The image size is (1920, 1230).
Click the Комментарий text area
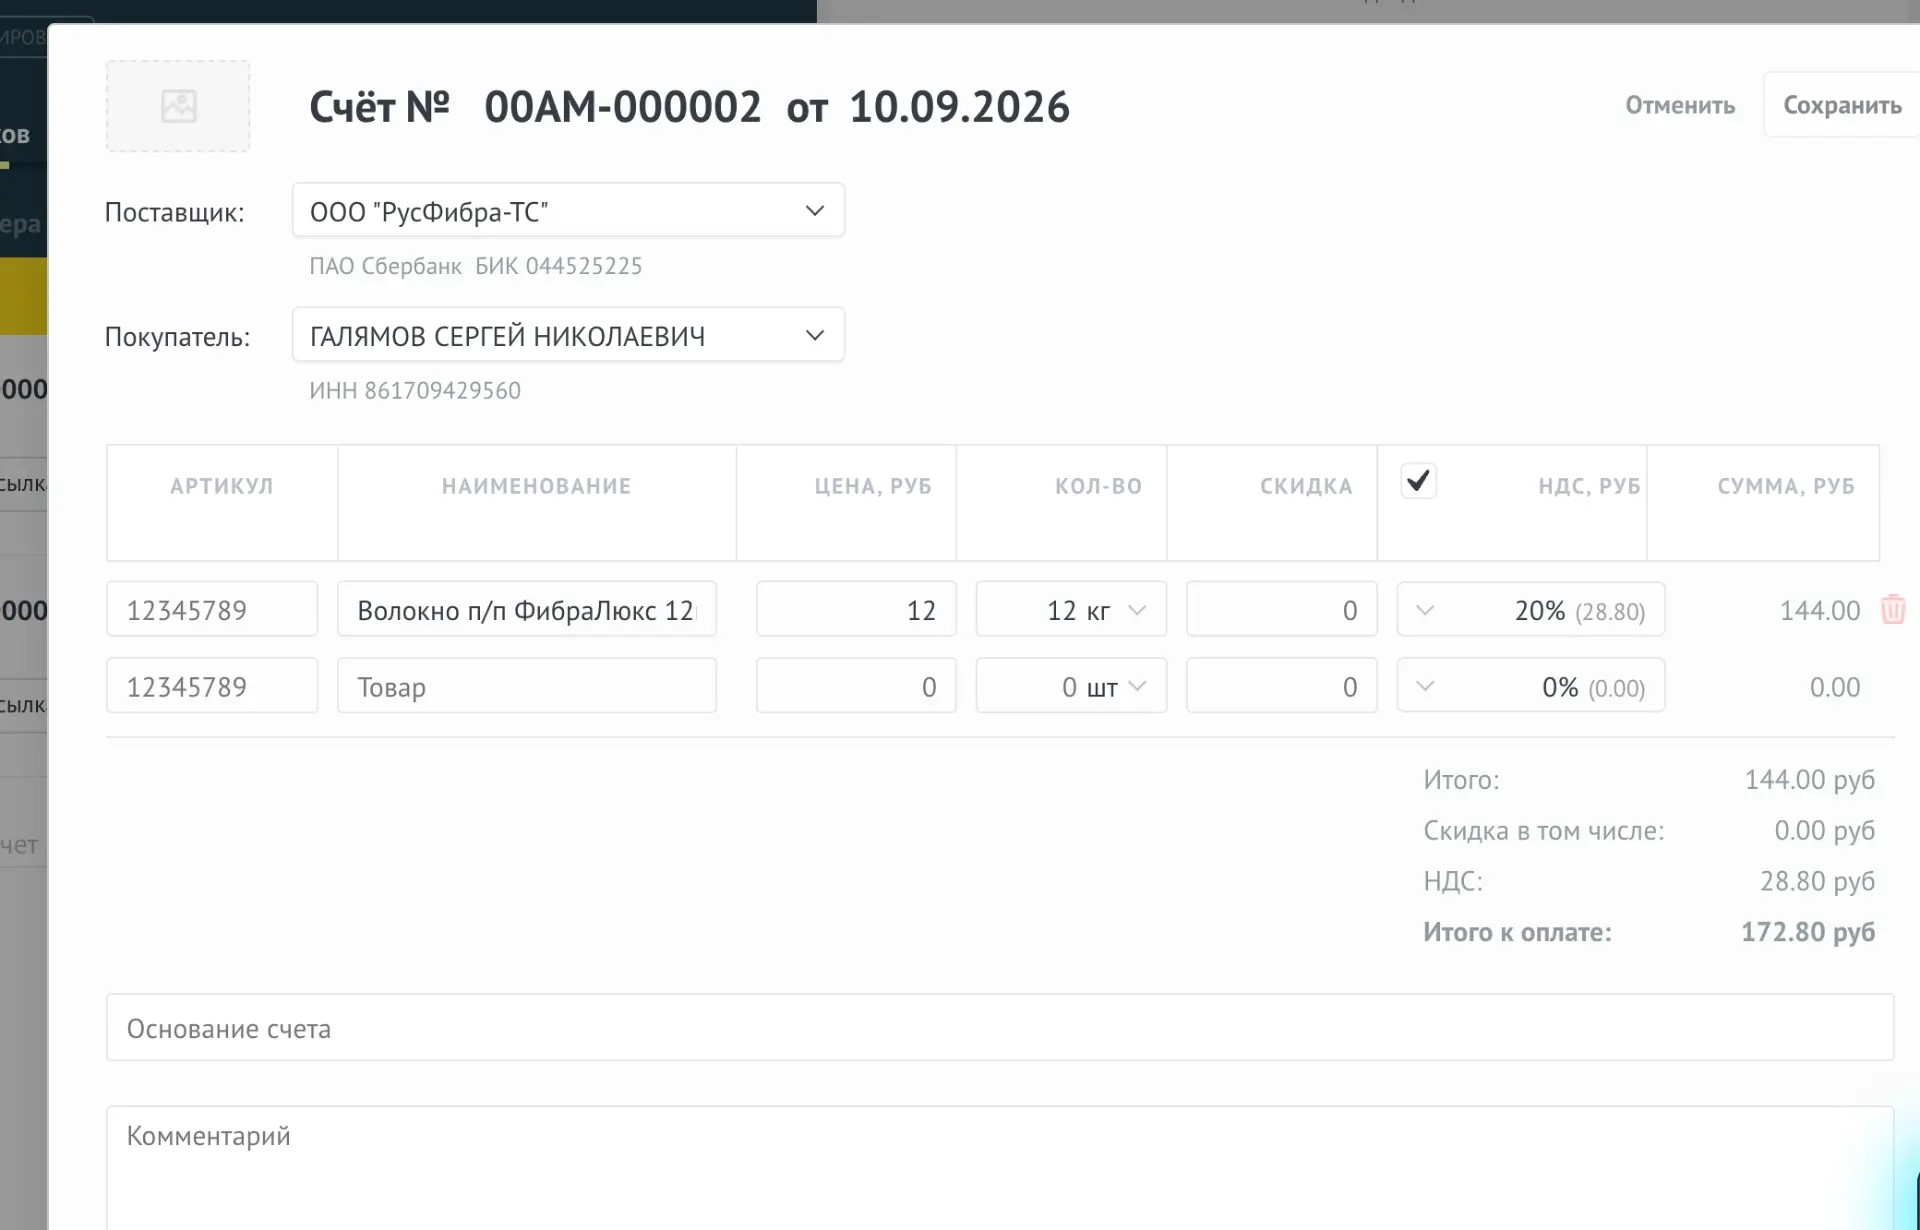(x=1000, y=1168)
